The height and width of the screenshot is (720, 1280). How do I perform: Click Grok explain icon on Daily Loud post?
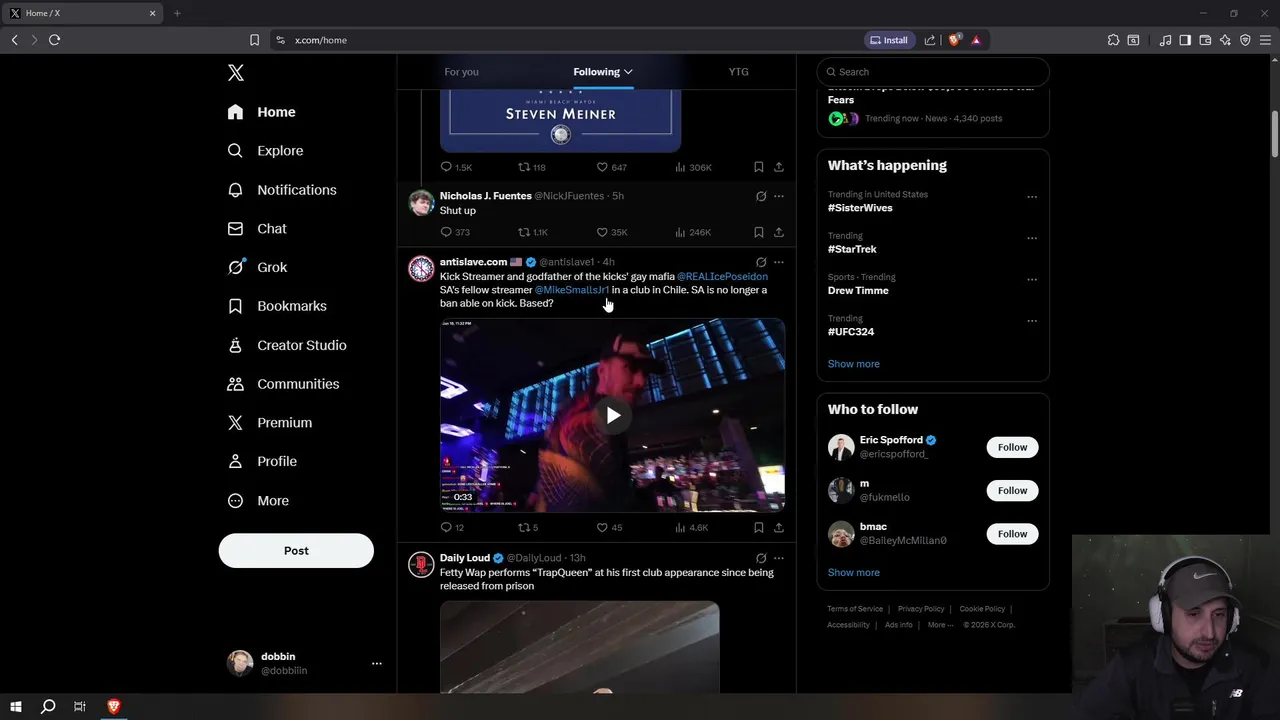pos(761,558)
